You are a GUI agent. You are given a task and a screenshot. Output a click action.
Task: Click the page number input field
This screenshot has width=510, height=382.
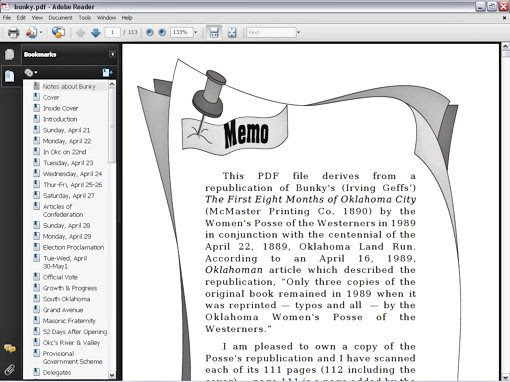(112, 32)
